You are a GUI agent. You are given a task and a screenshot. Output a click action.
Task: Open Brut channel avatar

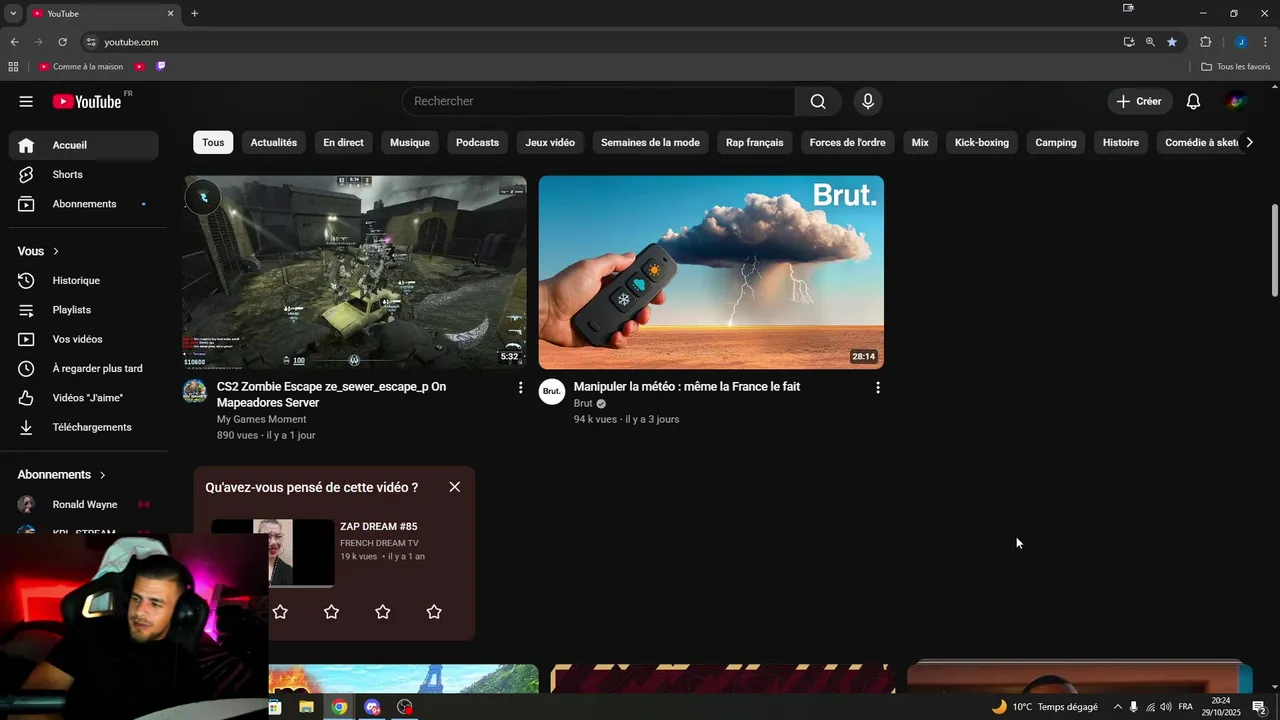(552, 391)
